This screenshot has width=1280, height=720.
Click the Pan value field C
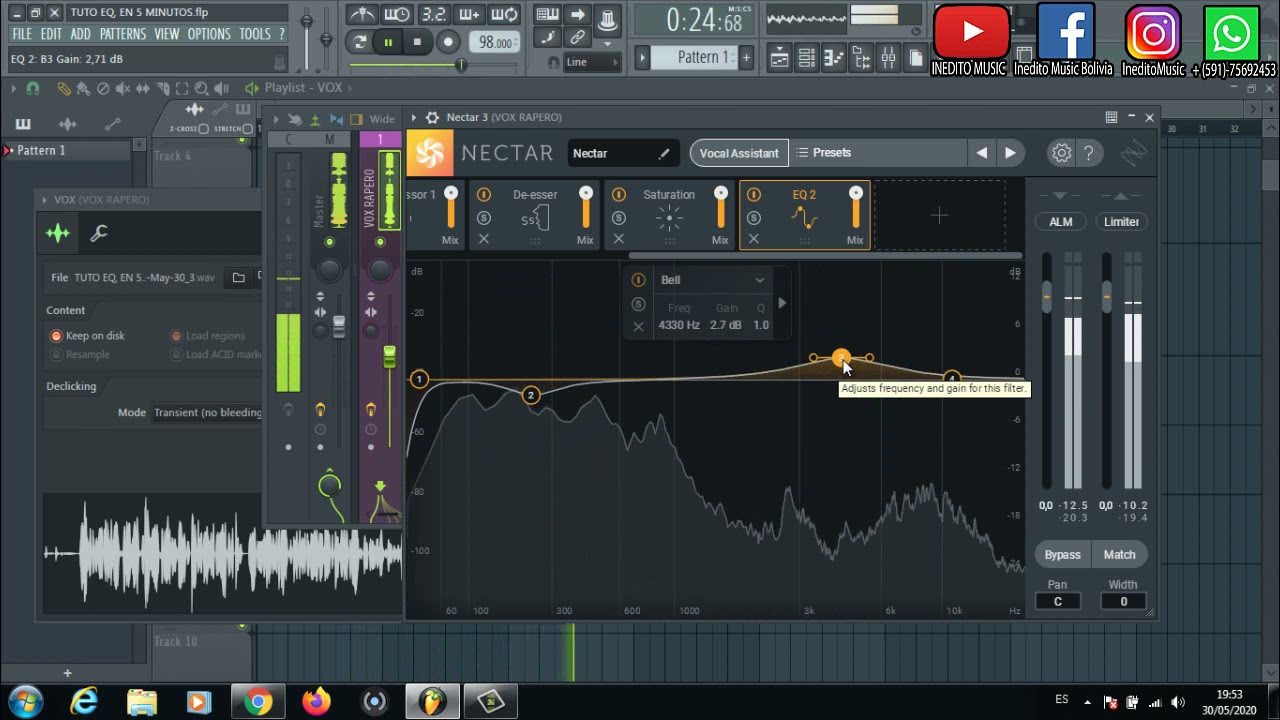pyautogui.click(x=1057, y=601)
